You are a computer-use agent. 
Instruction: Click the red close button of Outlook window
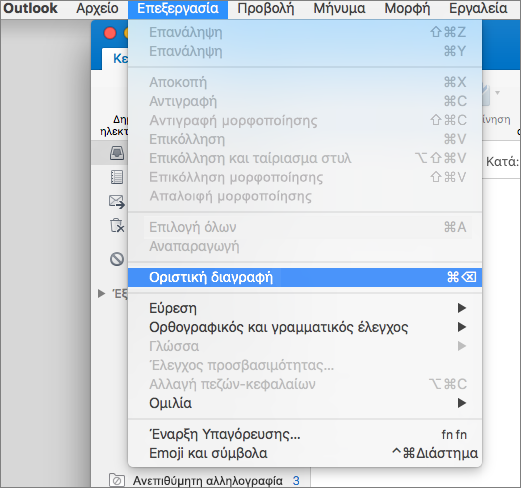pyautogui.click(x=110, y=33)
